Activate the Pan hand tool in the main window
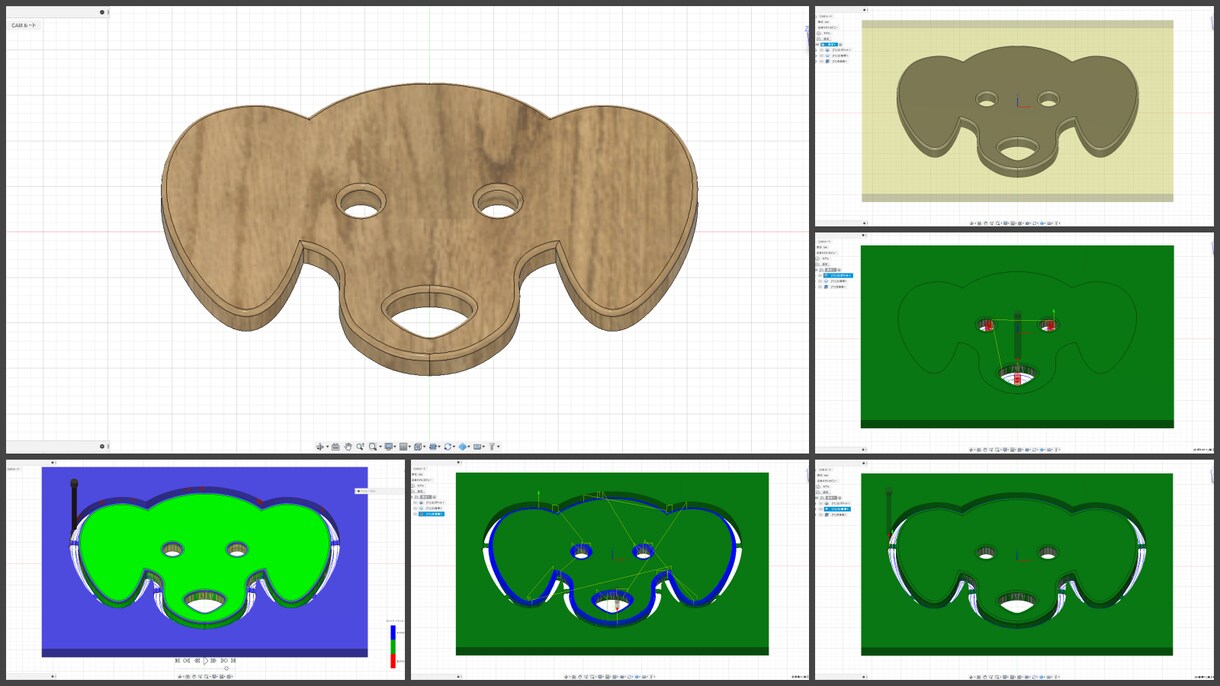The image size is (1220, 686). [x=348, y=447]
